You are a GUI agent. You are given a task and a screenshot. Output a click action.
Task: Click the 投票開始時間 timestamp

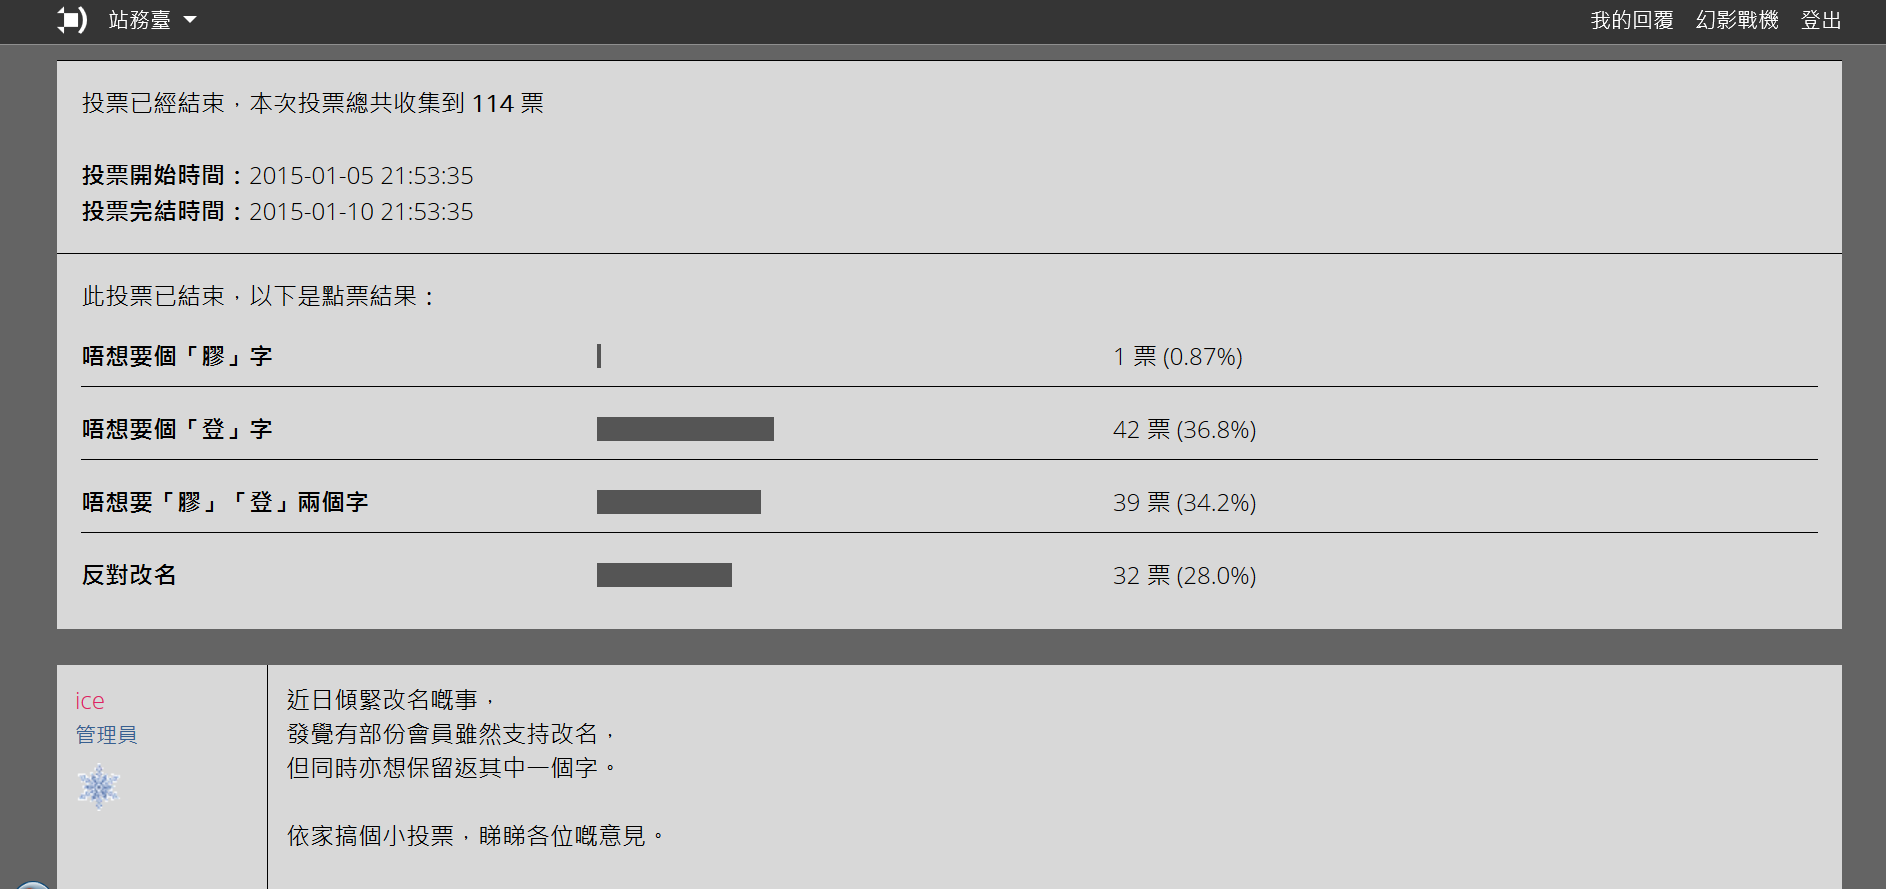361,176
